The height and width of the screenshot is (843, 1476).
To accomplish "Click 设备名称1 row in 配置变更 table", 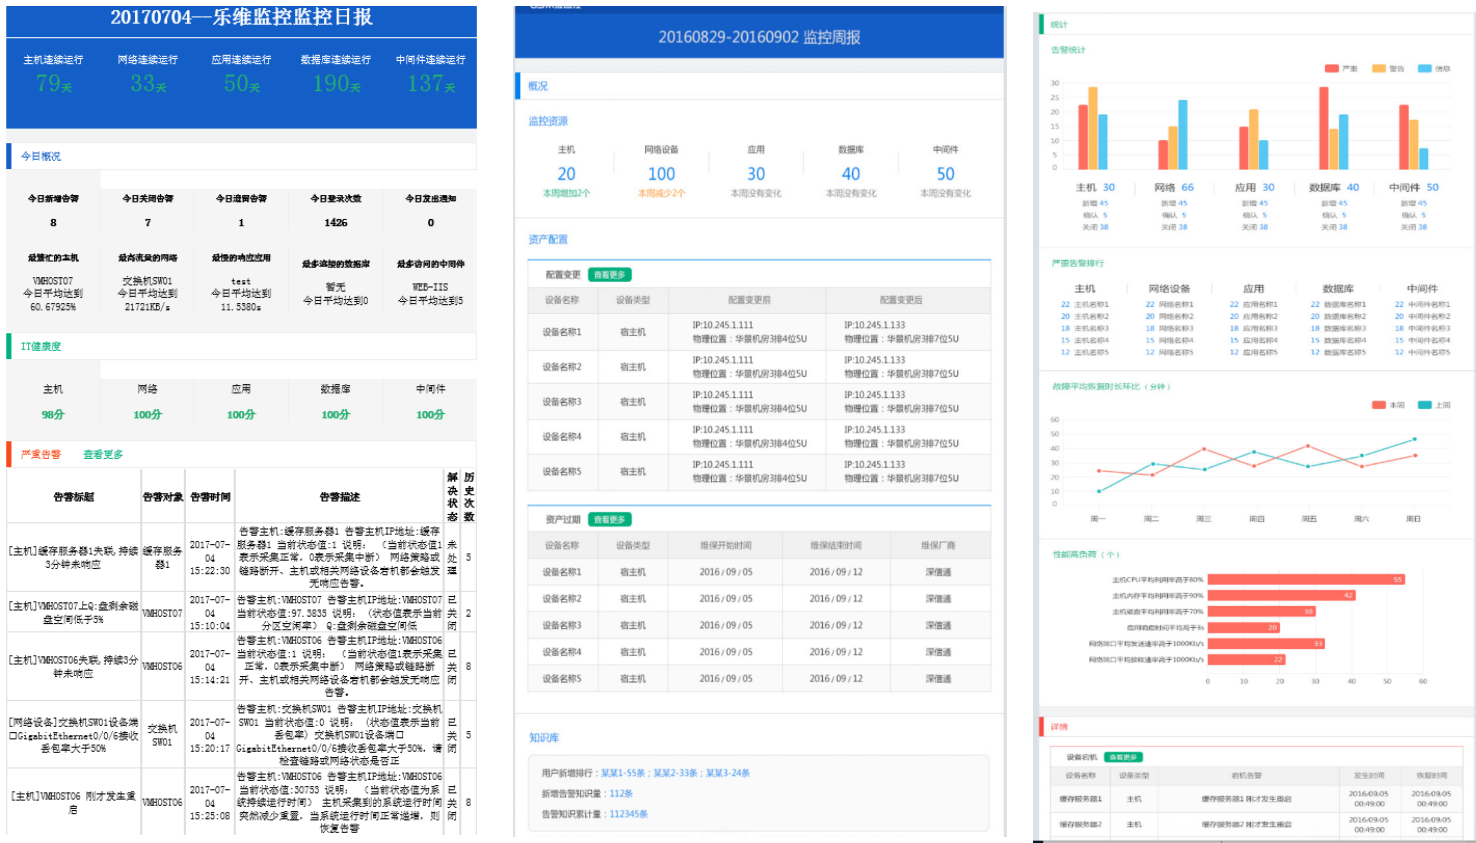I will (759, 332).
